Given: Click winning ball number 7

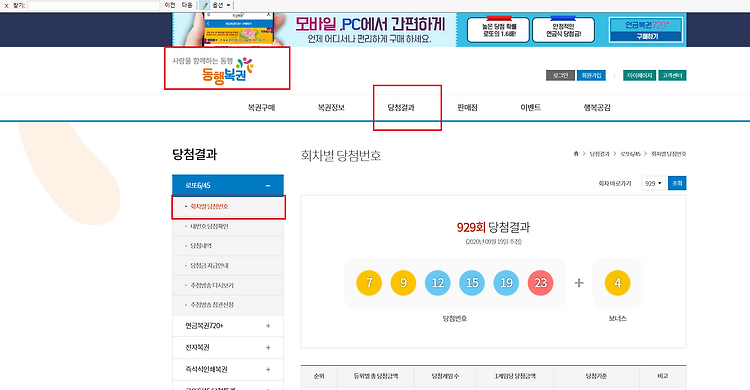Looking at the screenshot, I should (369, 283).
